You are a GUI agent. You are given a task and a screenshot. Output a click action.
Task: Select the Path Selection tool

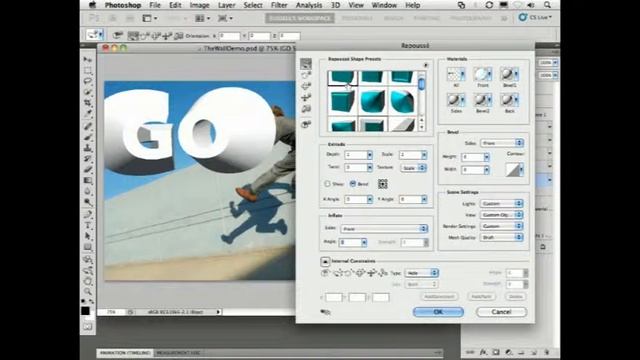pos(88,236)
